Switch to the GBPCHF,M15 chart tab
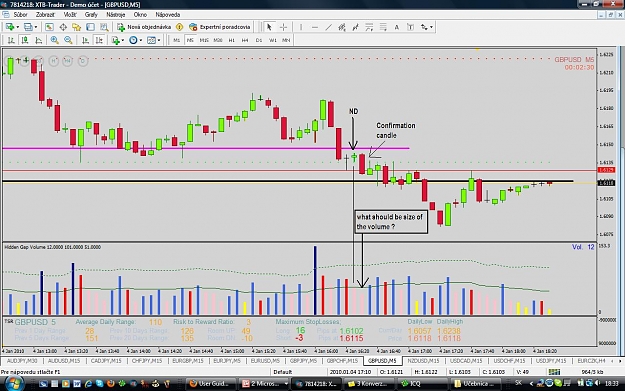 click(x=342, y=361)
